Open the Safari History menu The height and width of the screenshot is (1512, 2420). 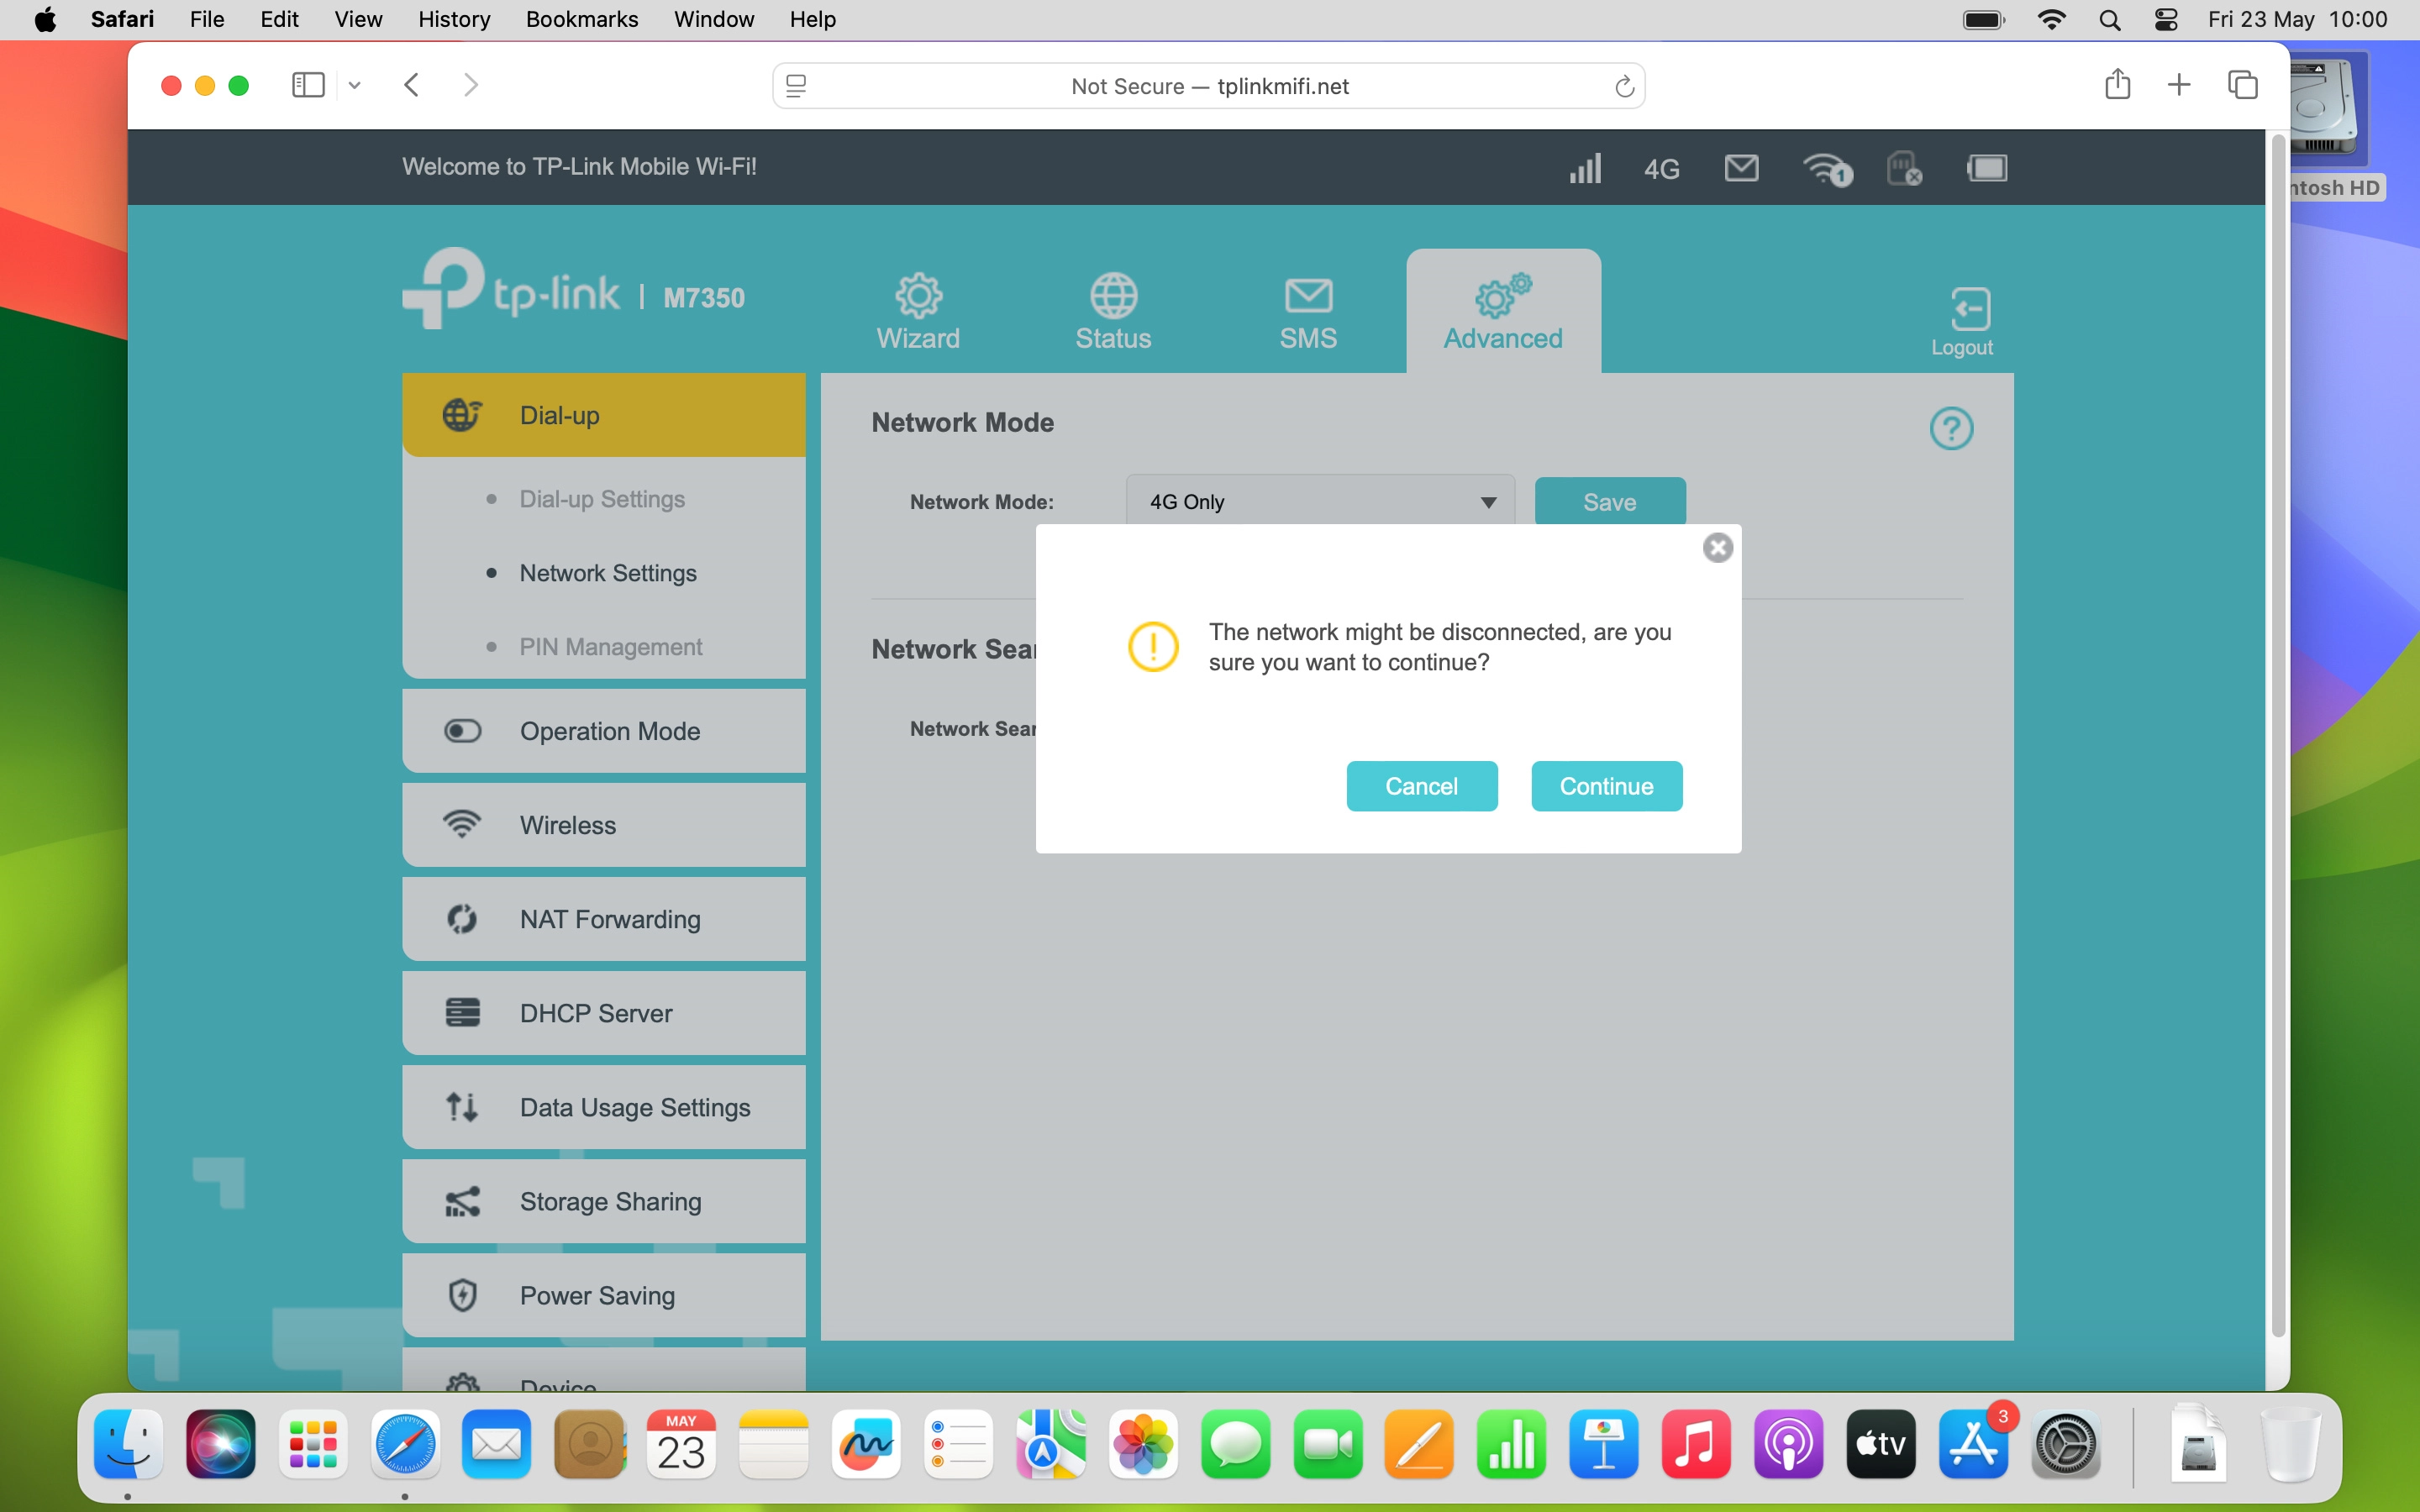(453, 19)
